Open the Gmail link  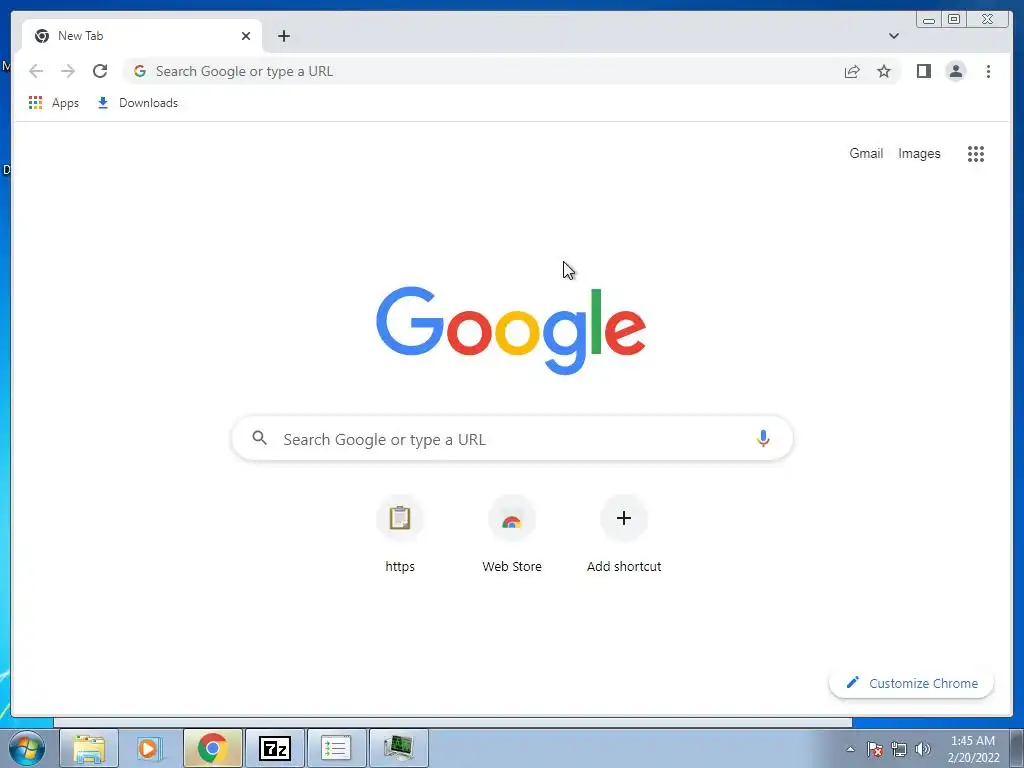866,153
